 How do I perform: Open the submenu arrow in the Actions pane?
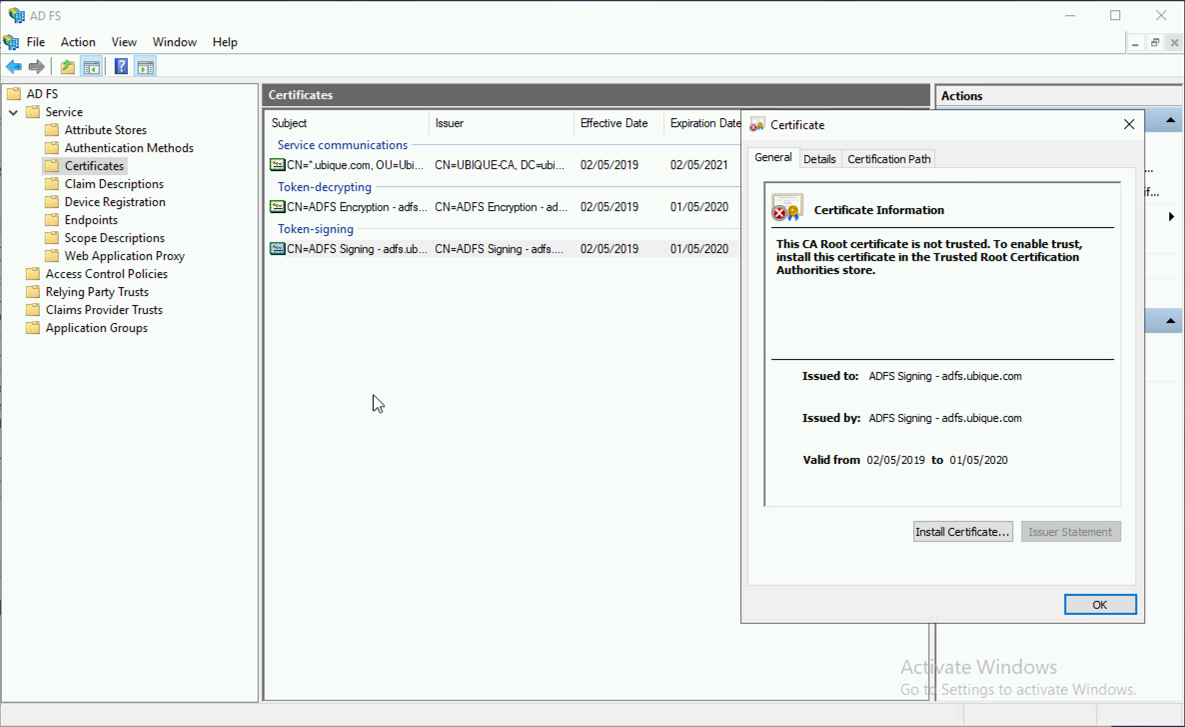1171,217
